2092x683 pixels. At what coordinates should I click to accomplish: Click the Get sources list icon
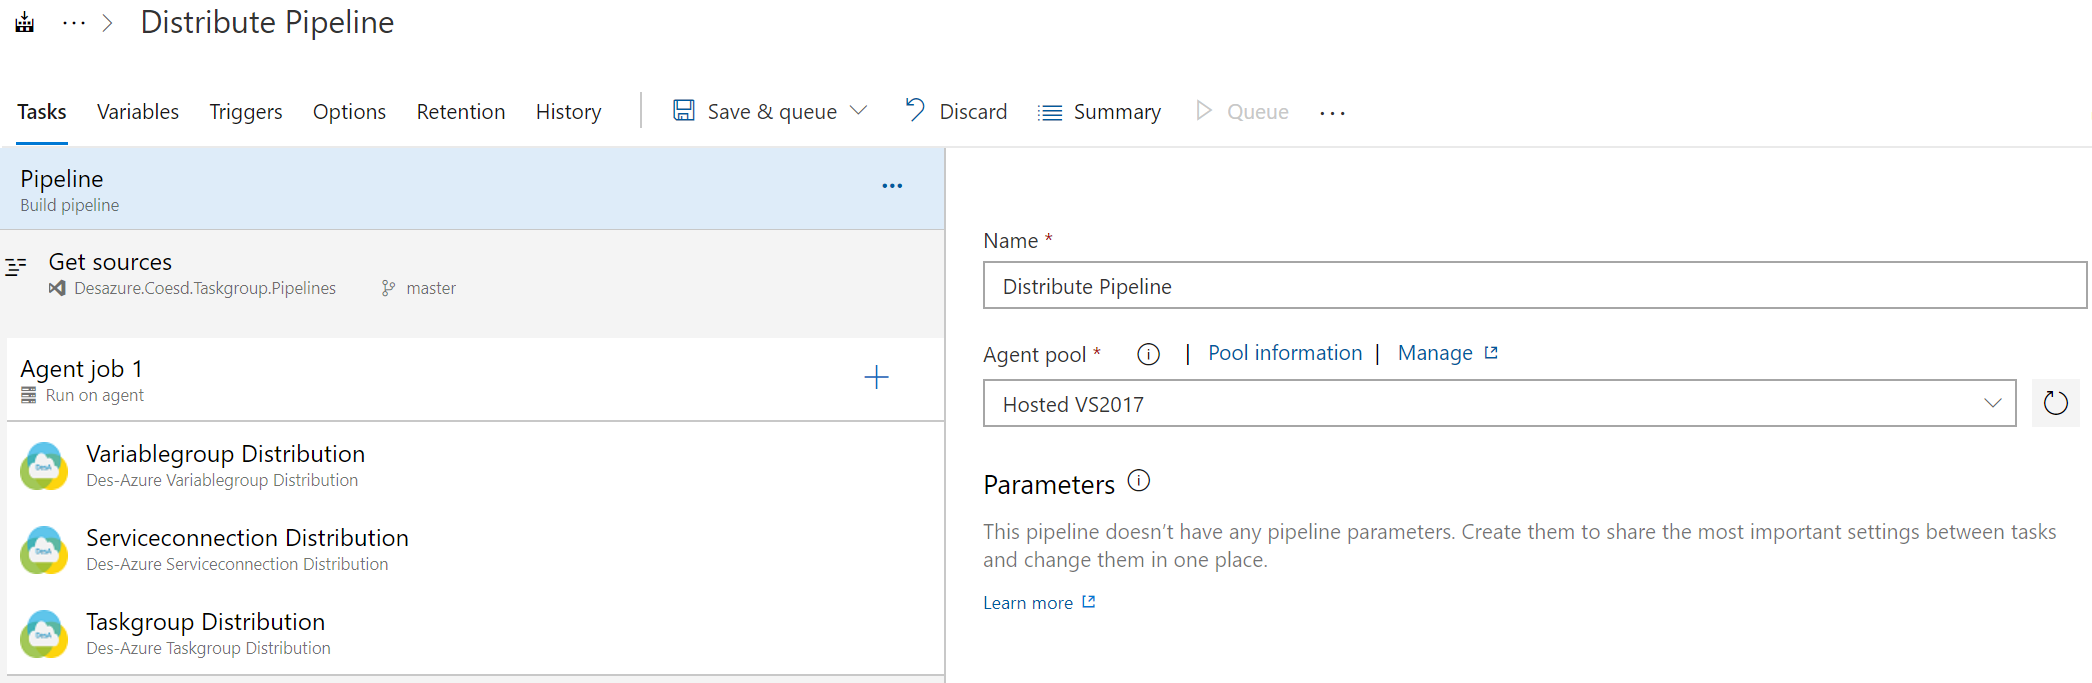[16, 267]
